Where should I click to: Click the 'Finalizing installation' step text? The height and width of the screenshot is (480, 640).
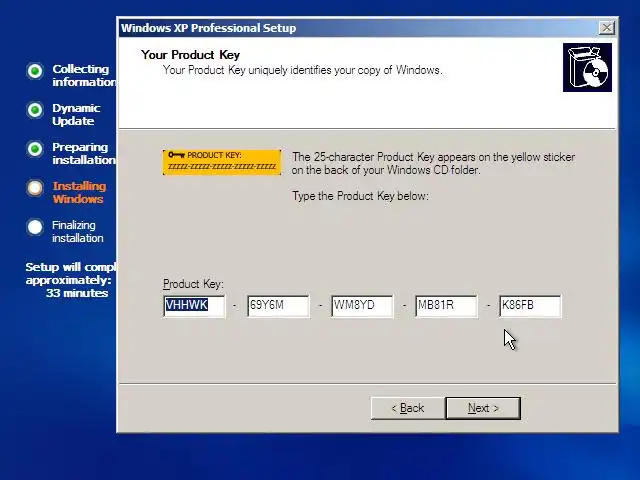click(78, 231)
